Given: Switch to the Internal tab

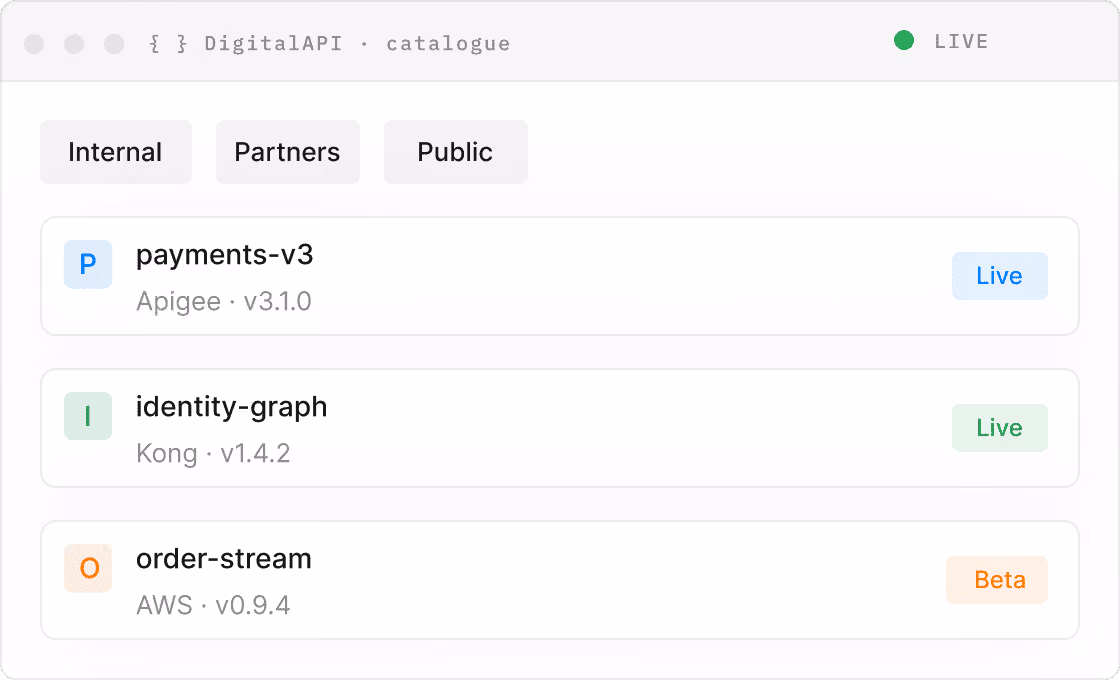Looking at the screenshot, I should [x=116, y=152].
